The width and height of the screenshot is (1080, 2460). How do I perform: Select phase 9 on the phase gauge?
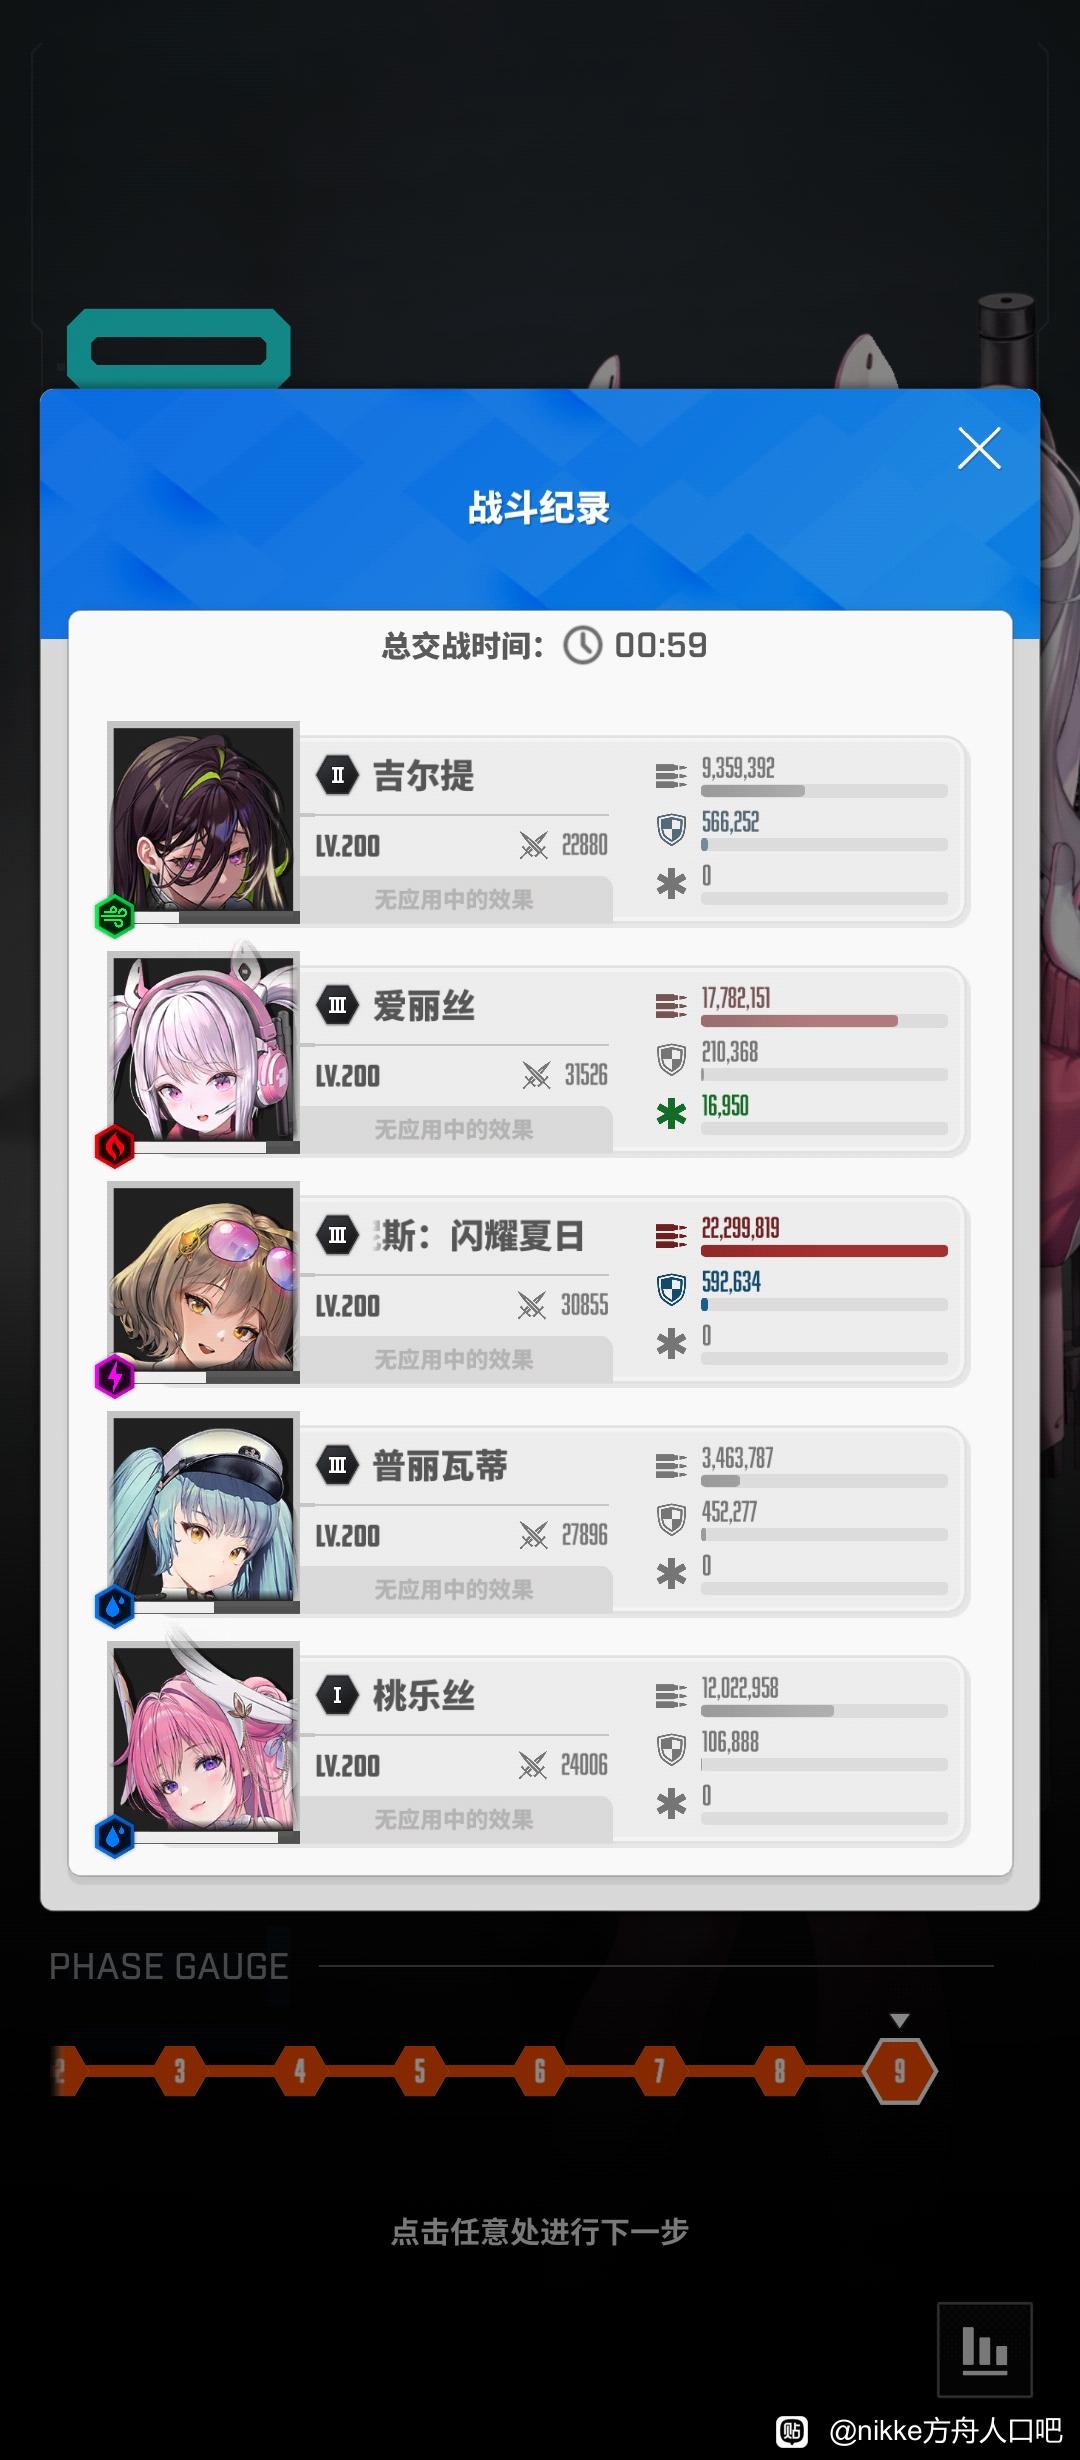899,2070
